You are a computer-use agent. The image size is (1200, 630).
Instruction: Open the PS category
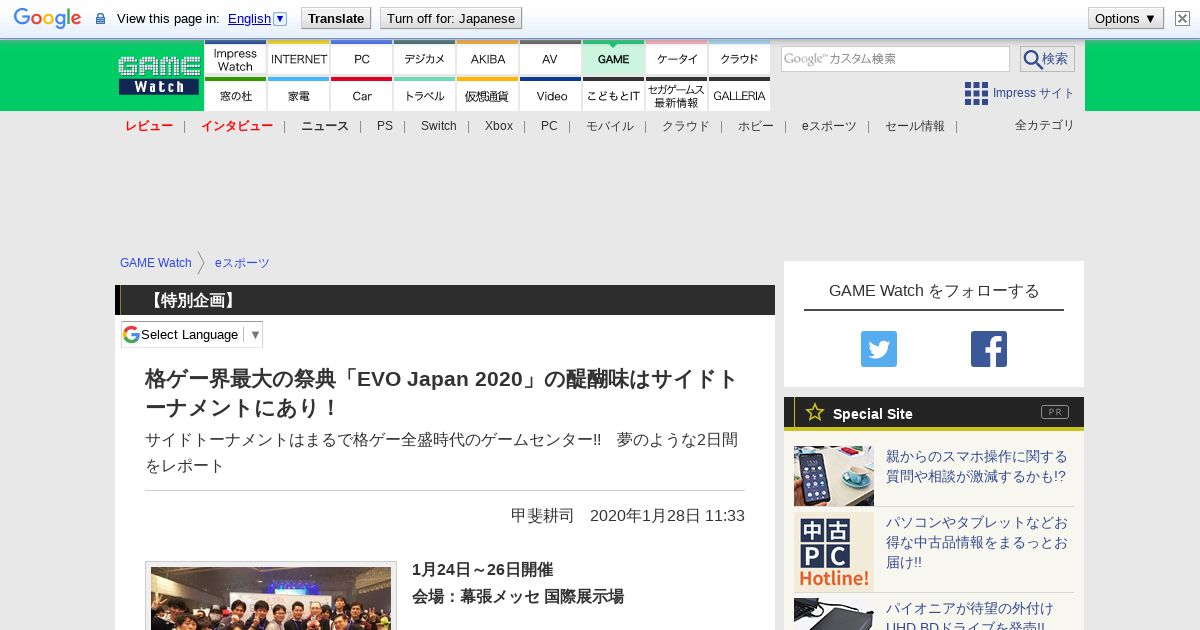385,126
